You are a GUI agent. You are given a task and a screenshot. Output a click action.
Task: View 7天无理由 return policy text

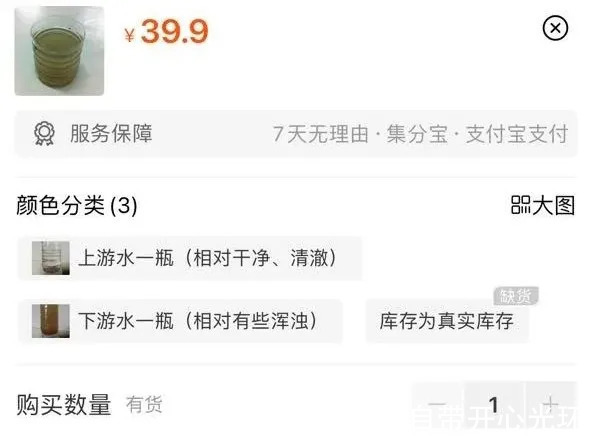coord(321,134)
